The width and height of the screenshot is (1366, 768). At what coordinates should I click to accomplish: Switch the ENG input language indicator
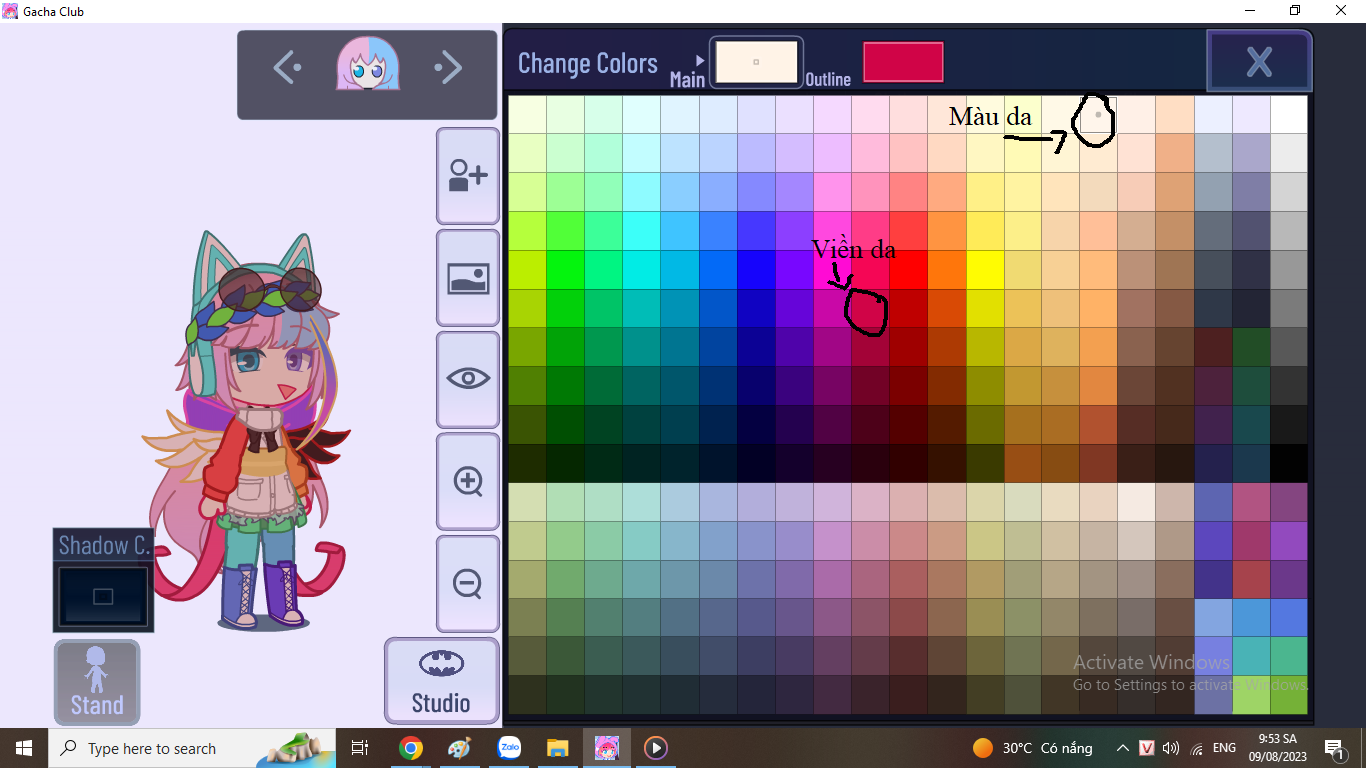1225,748
